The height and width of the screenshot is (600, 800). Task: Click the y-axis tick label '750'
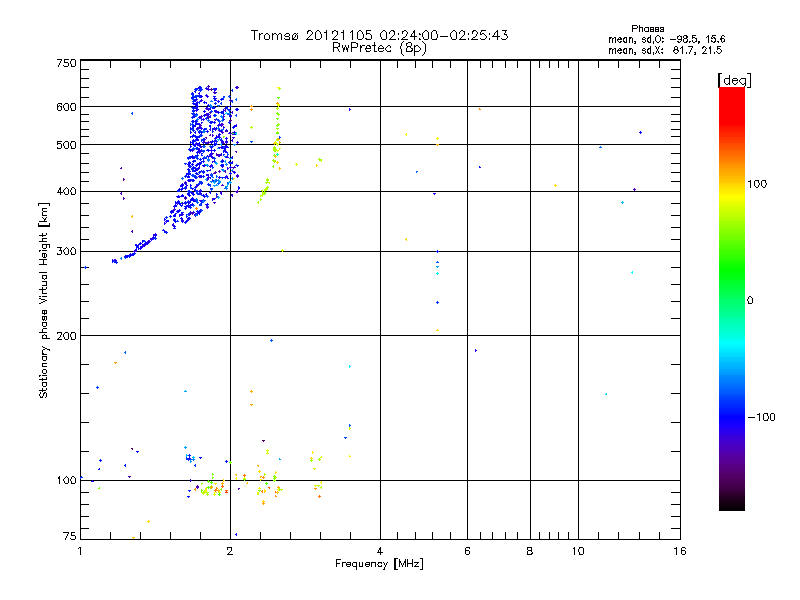point(66,63)
